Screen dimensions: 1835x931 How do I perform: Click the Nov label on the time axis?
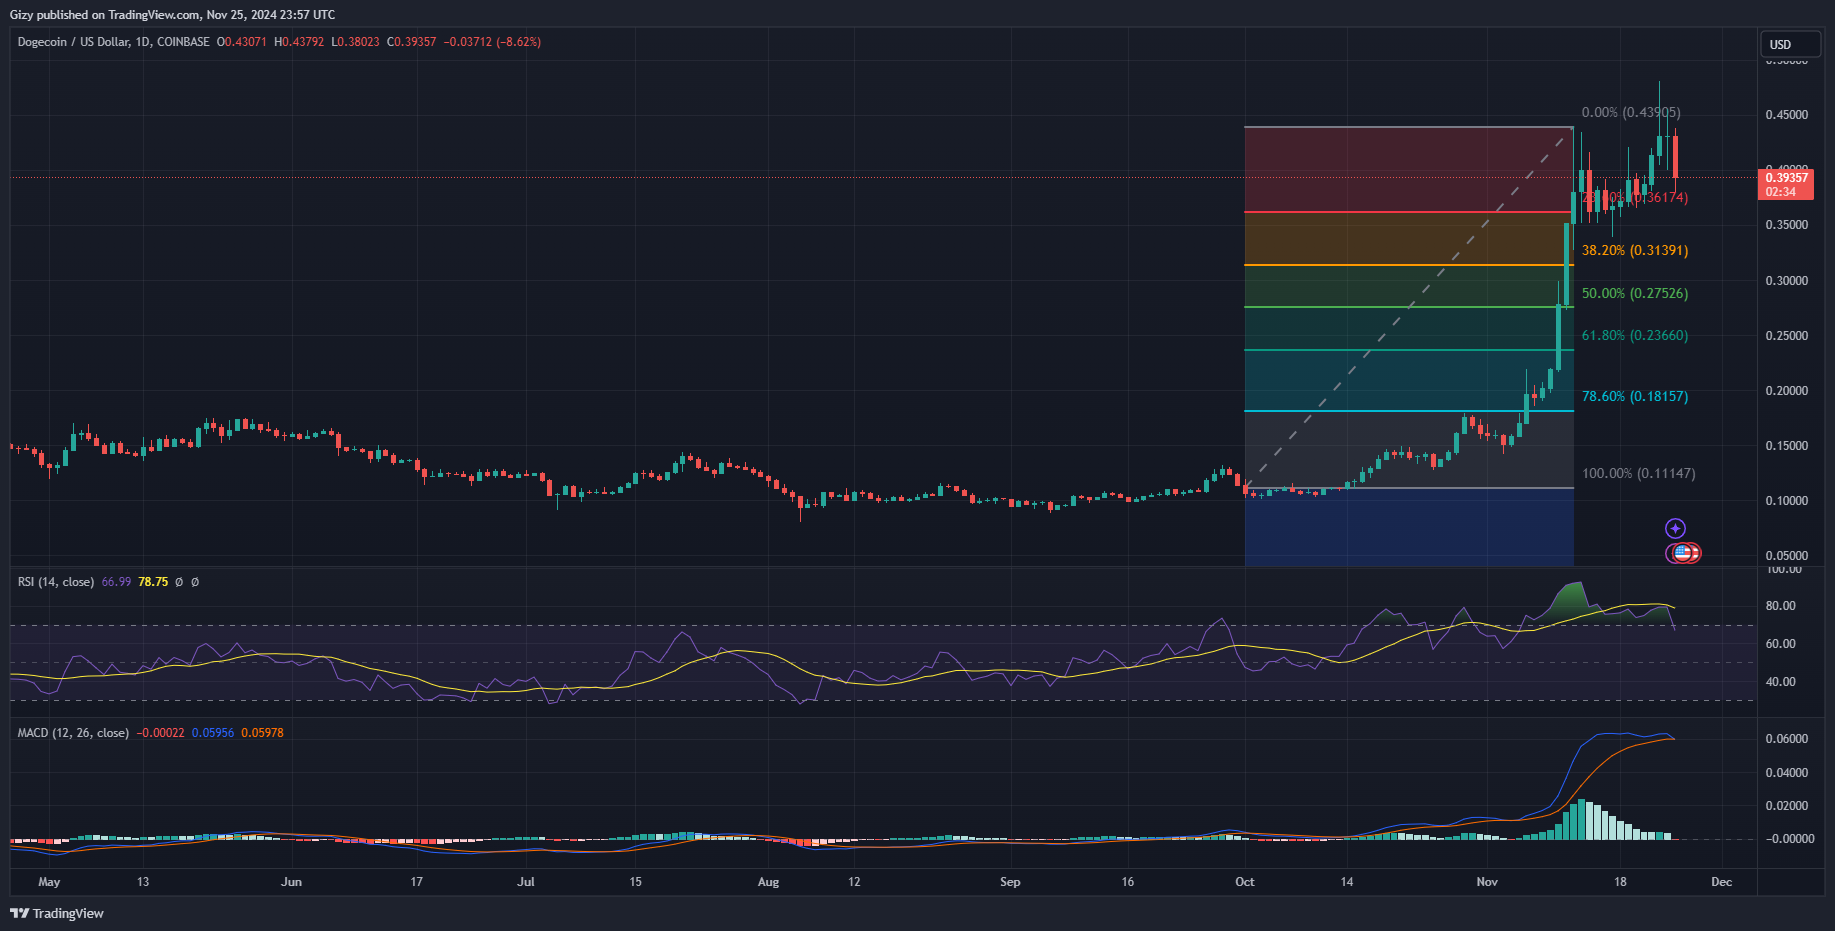click(x=1487, y=882)
